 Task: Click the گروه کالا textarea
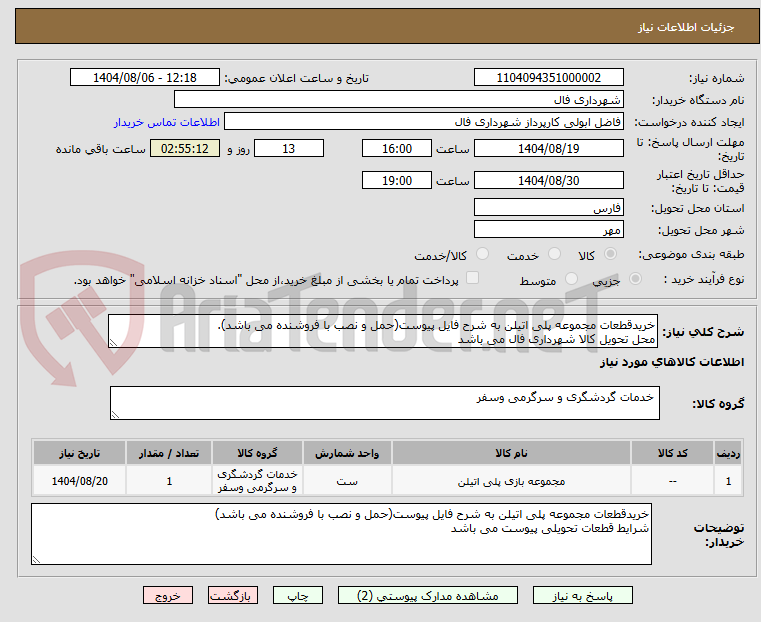(x=385, y=403)
